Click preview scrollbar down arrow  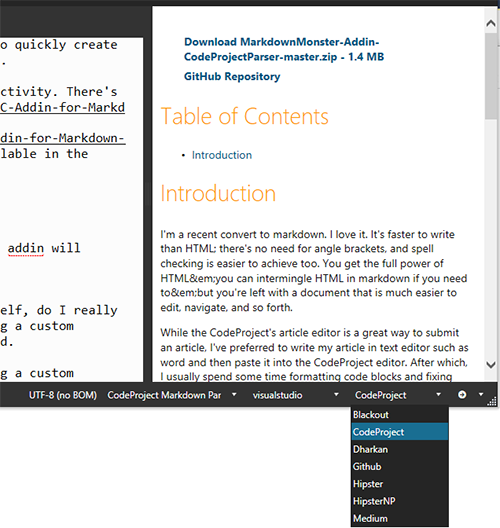(491, 364)
